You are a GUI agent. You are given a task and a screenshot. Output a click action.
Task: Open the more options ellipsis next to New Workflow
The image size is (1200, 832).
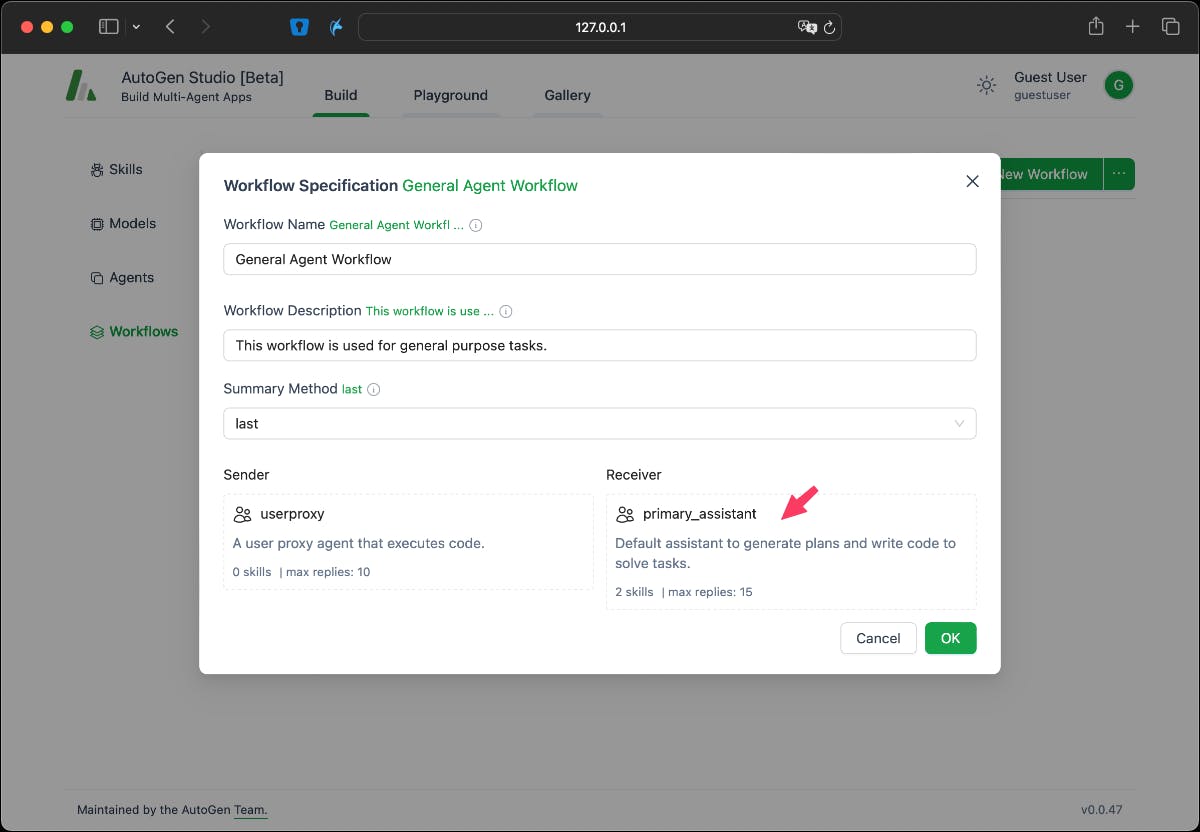[1119, 174]
